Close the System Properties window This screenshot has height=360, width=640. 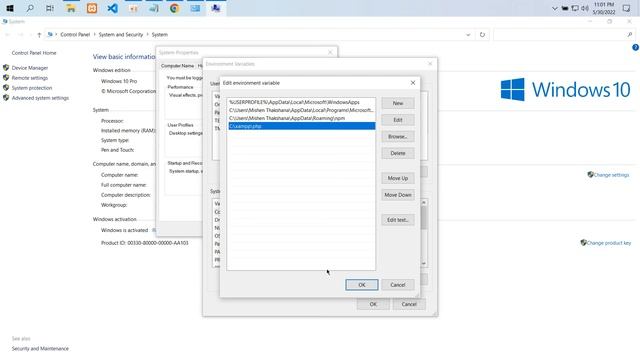coord(330,52)
